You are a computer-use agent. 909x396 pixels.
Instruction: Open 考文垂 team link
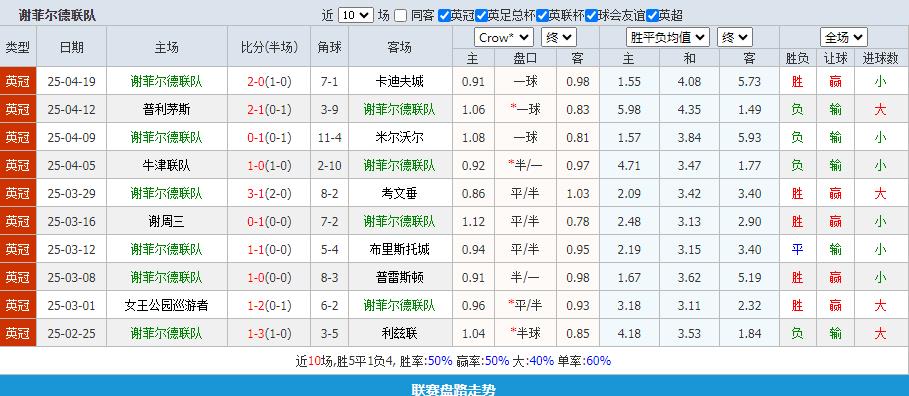coord(399,193)
